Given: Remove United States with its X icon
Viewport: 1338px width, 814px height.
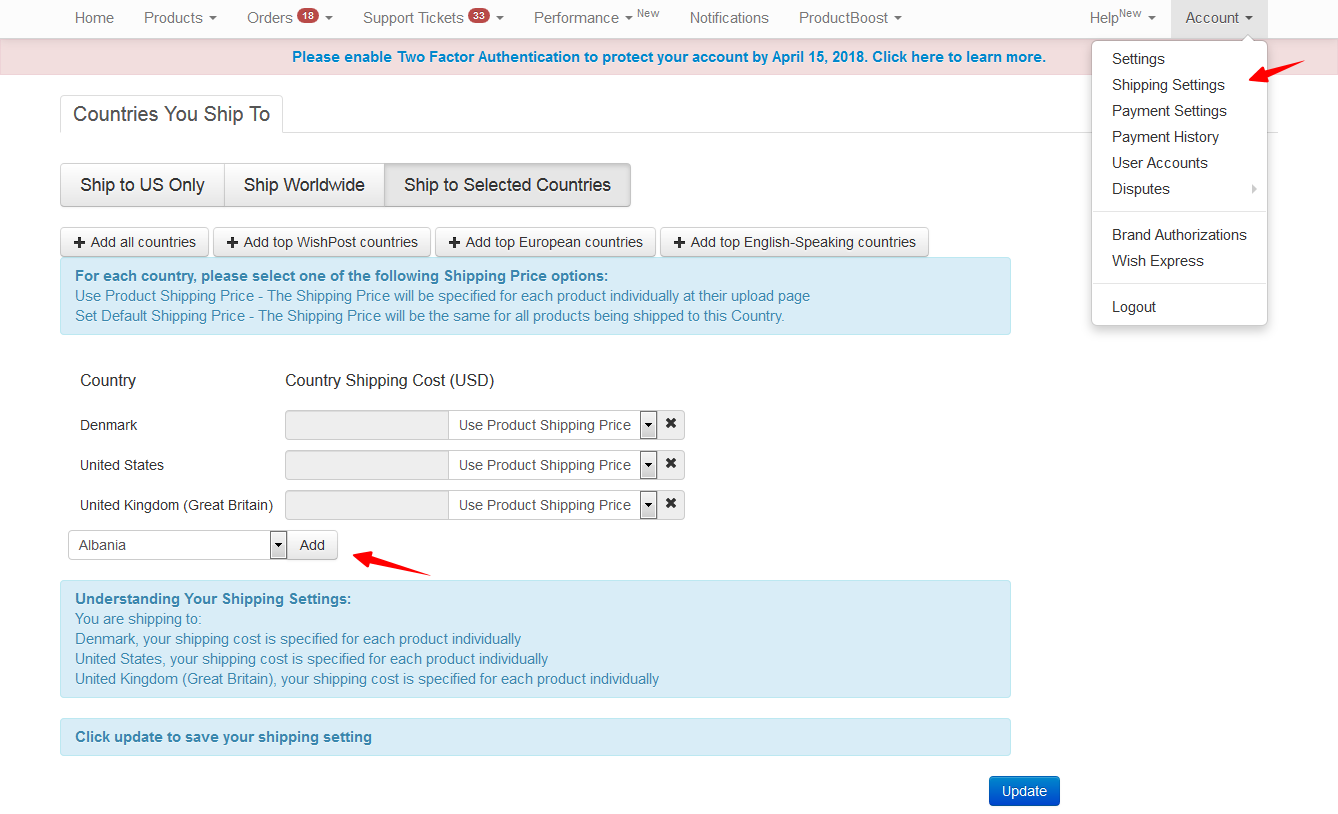Looking at the screenshot, I should pyautogui.click(x=671, y=464).
